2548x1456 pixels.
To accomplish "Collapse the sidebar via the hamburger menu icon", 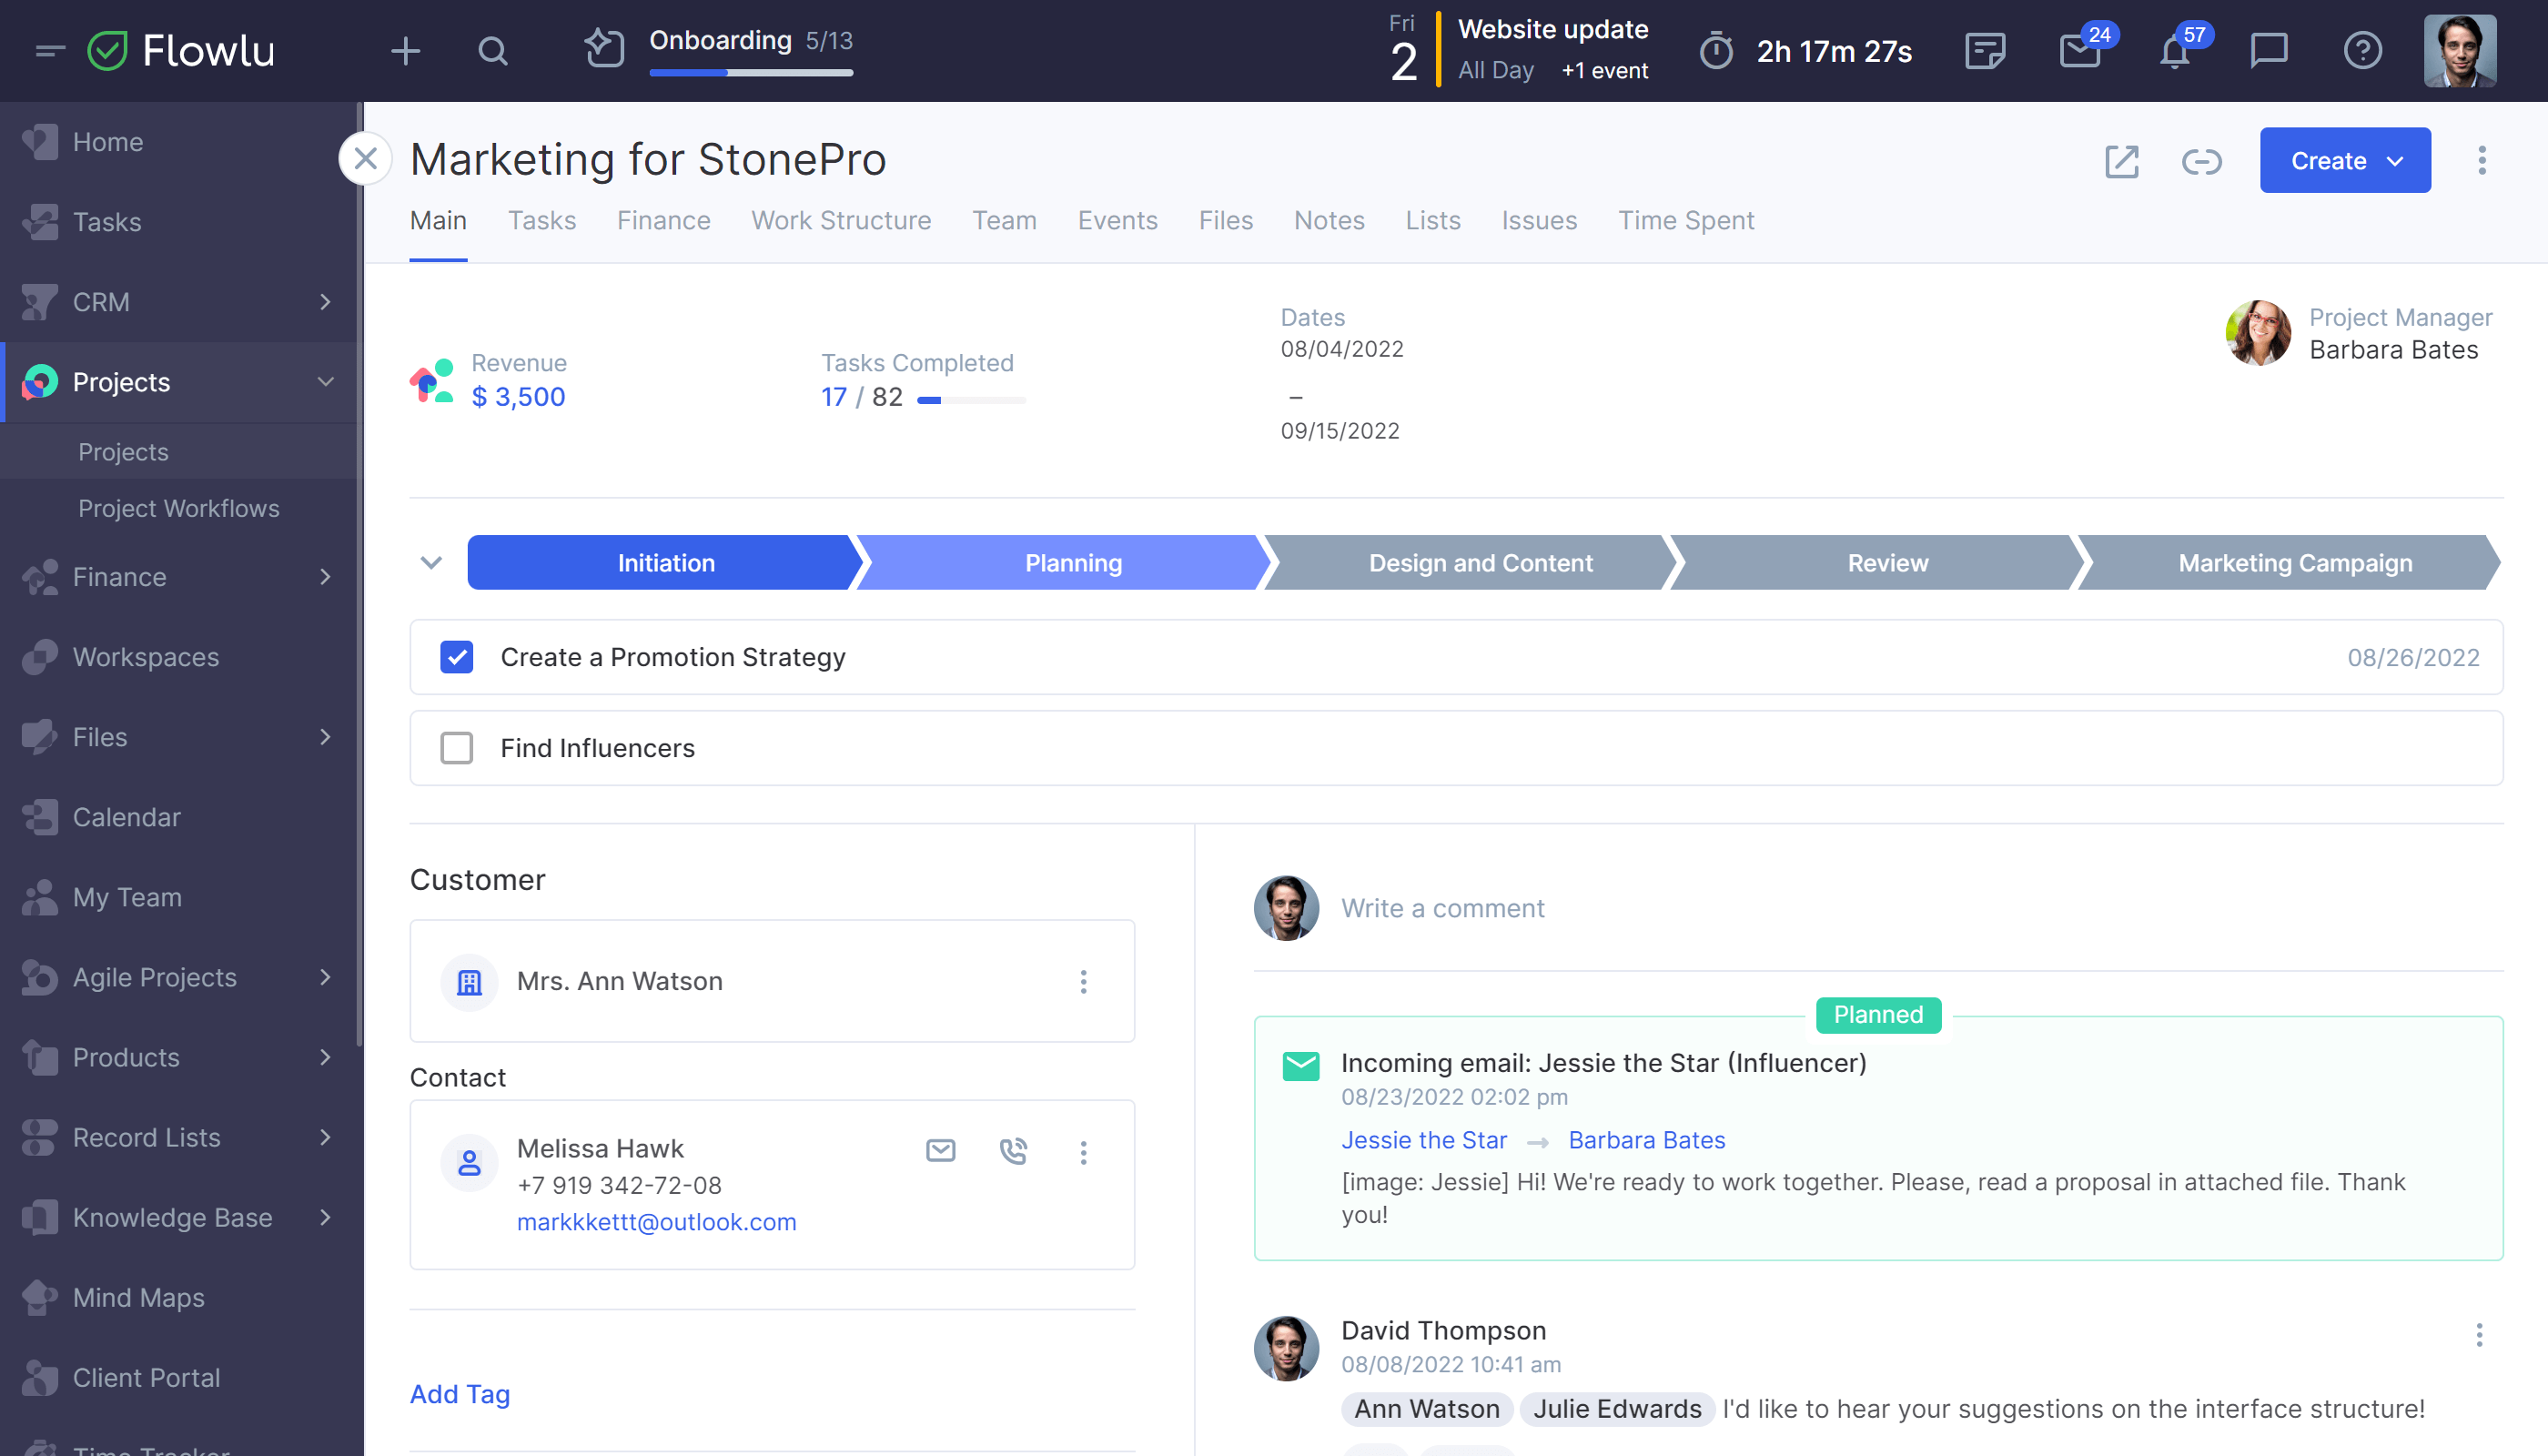I will pyautogui.click(x=49, y=50).
